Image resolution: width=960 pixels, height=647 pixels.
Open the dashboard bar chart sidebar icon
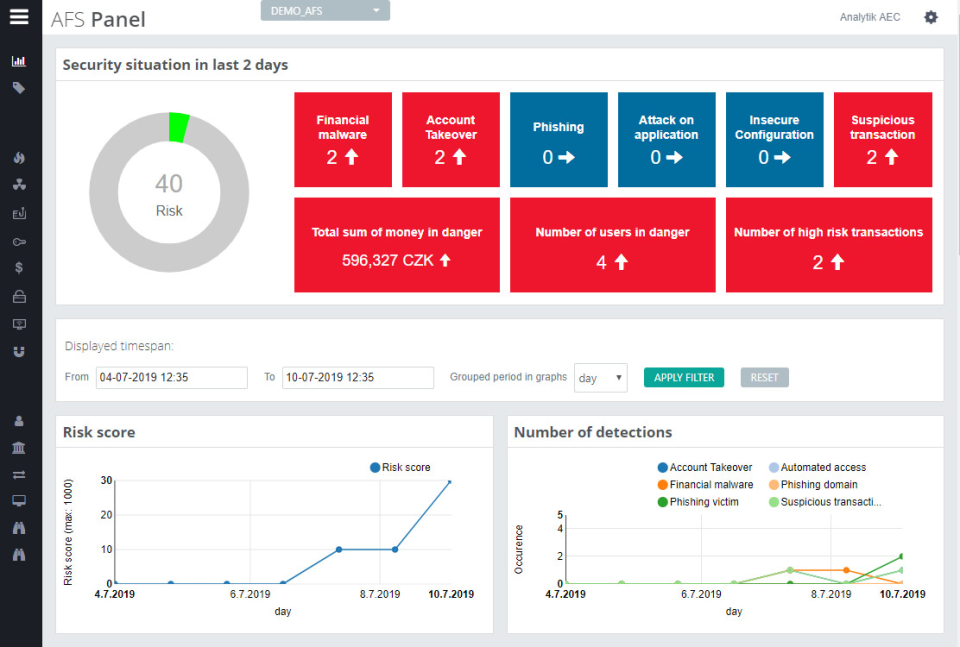(x=19, y=61)
